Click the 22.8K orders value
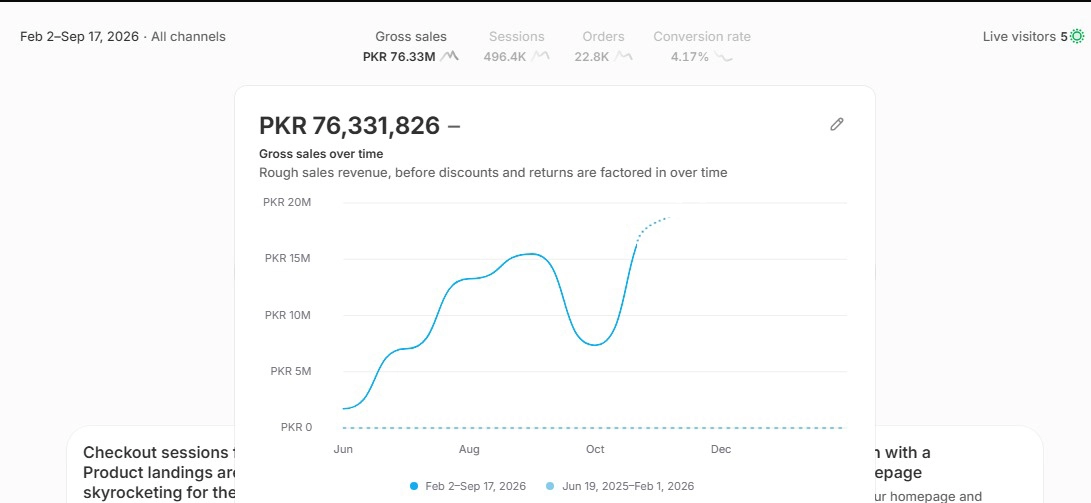This screenshot has width=1091, height=503. 592,57
